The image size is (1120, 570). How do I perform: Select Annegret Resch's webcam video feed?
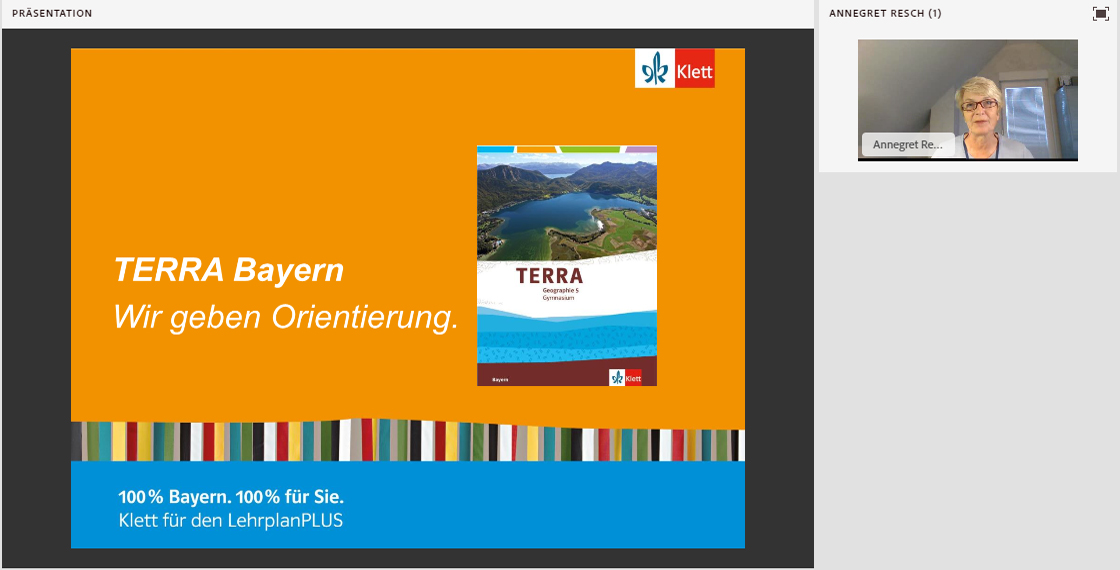click(x=967, y=100)
